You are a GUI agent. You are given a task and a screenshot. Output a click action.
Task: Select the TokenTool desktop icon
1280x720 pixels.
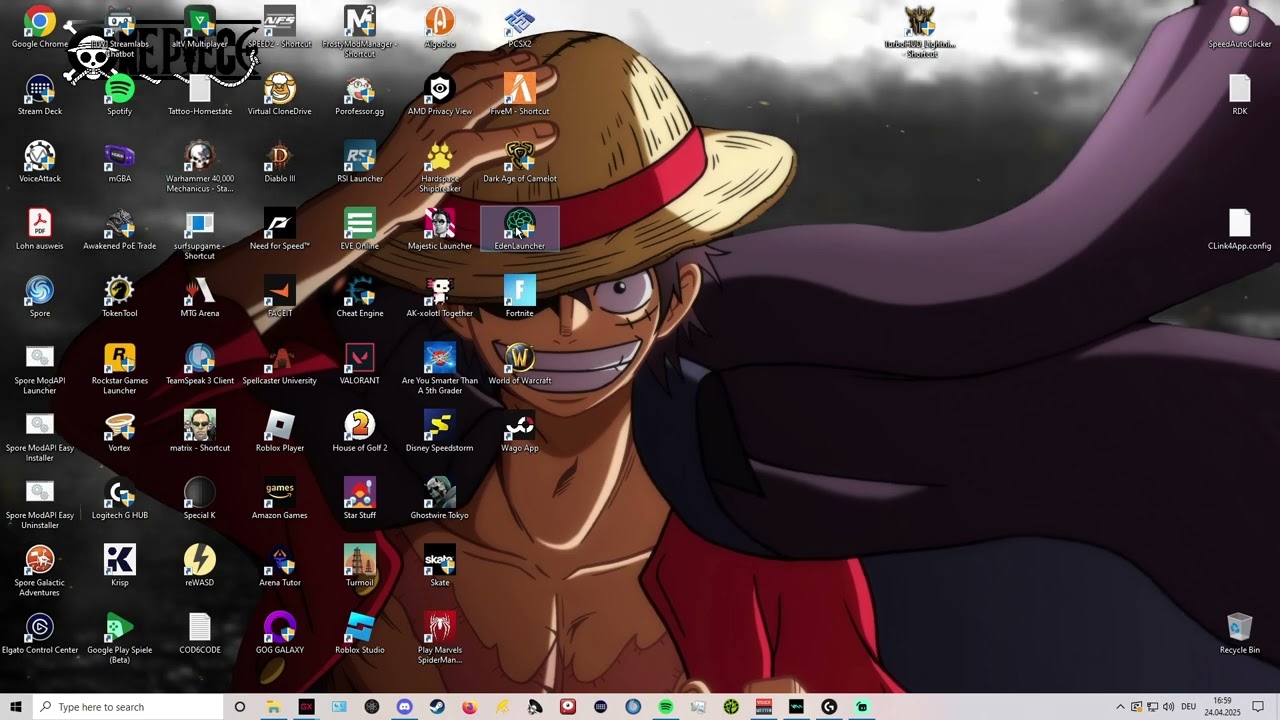(120, 295)
